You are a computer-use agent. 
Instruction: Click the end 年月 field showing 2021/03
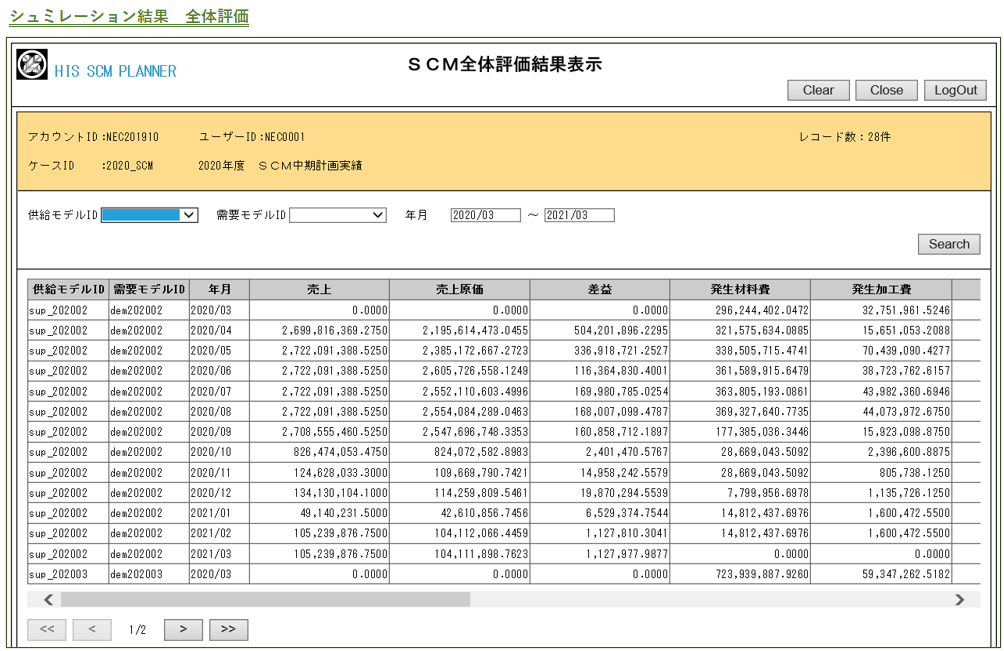tap(579, 215)
